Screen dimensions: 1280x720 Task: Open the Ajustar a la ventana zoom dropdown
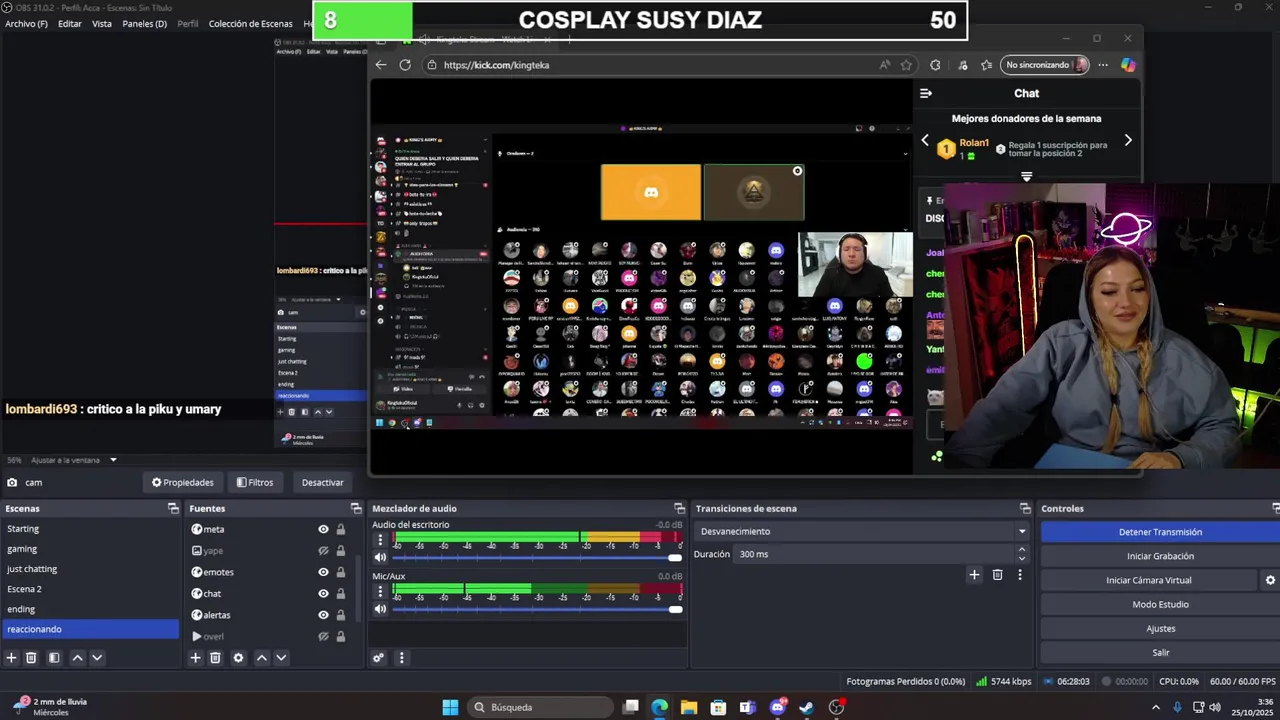[x=75, y=460]
